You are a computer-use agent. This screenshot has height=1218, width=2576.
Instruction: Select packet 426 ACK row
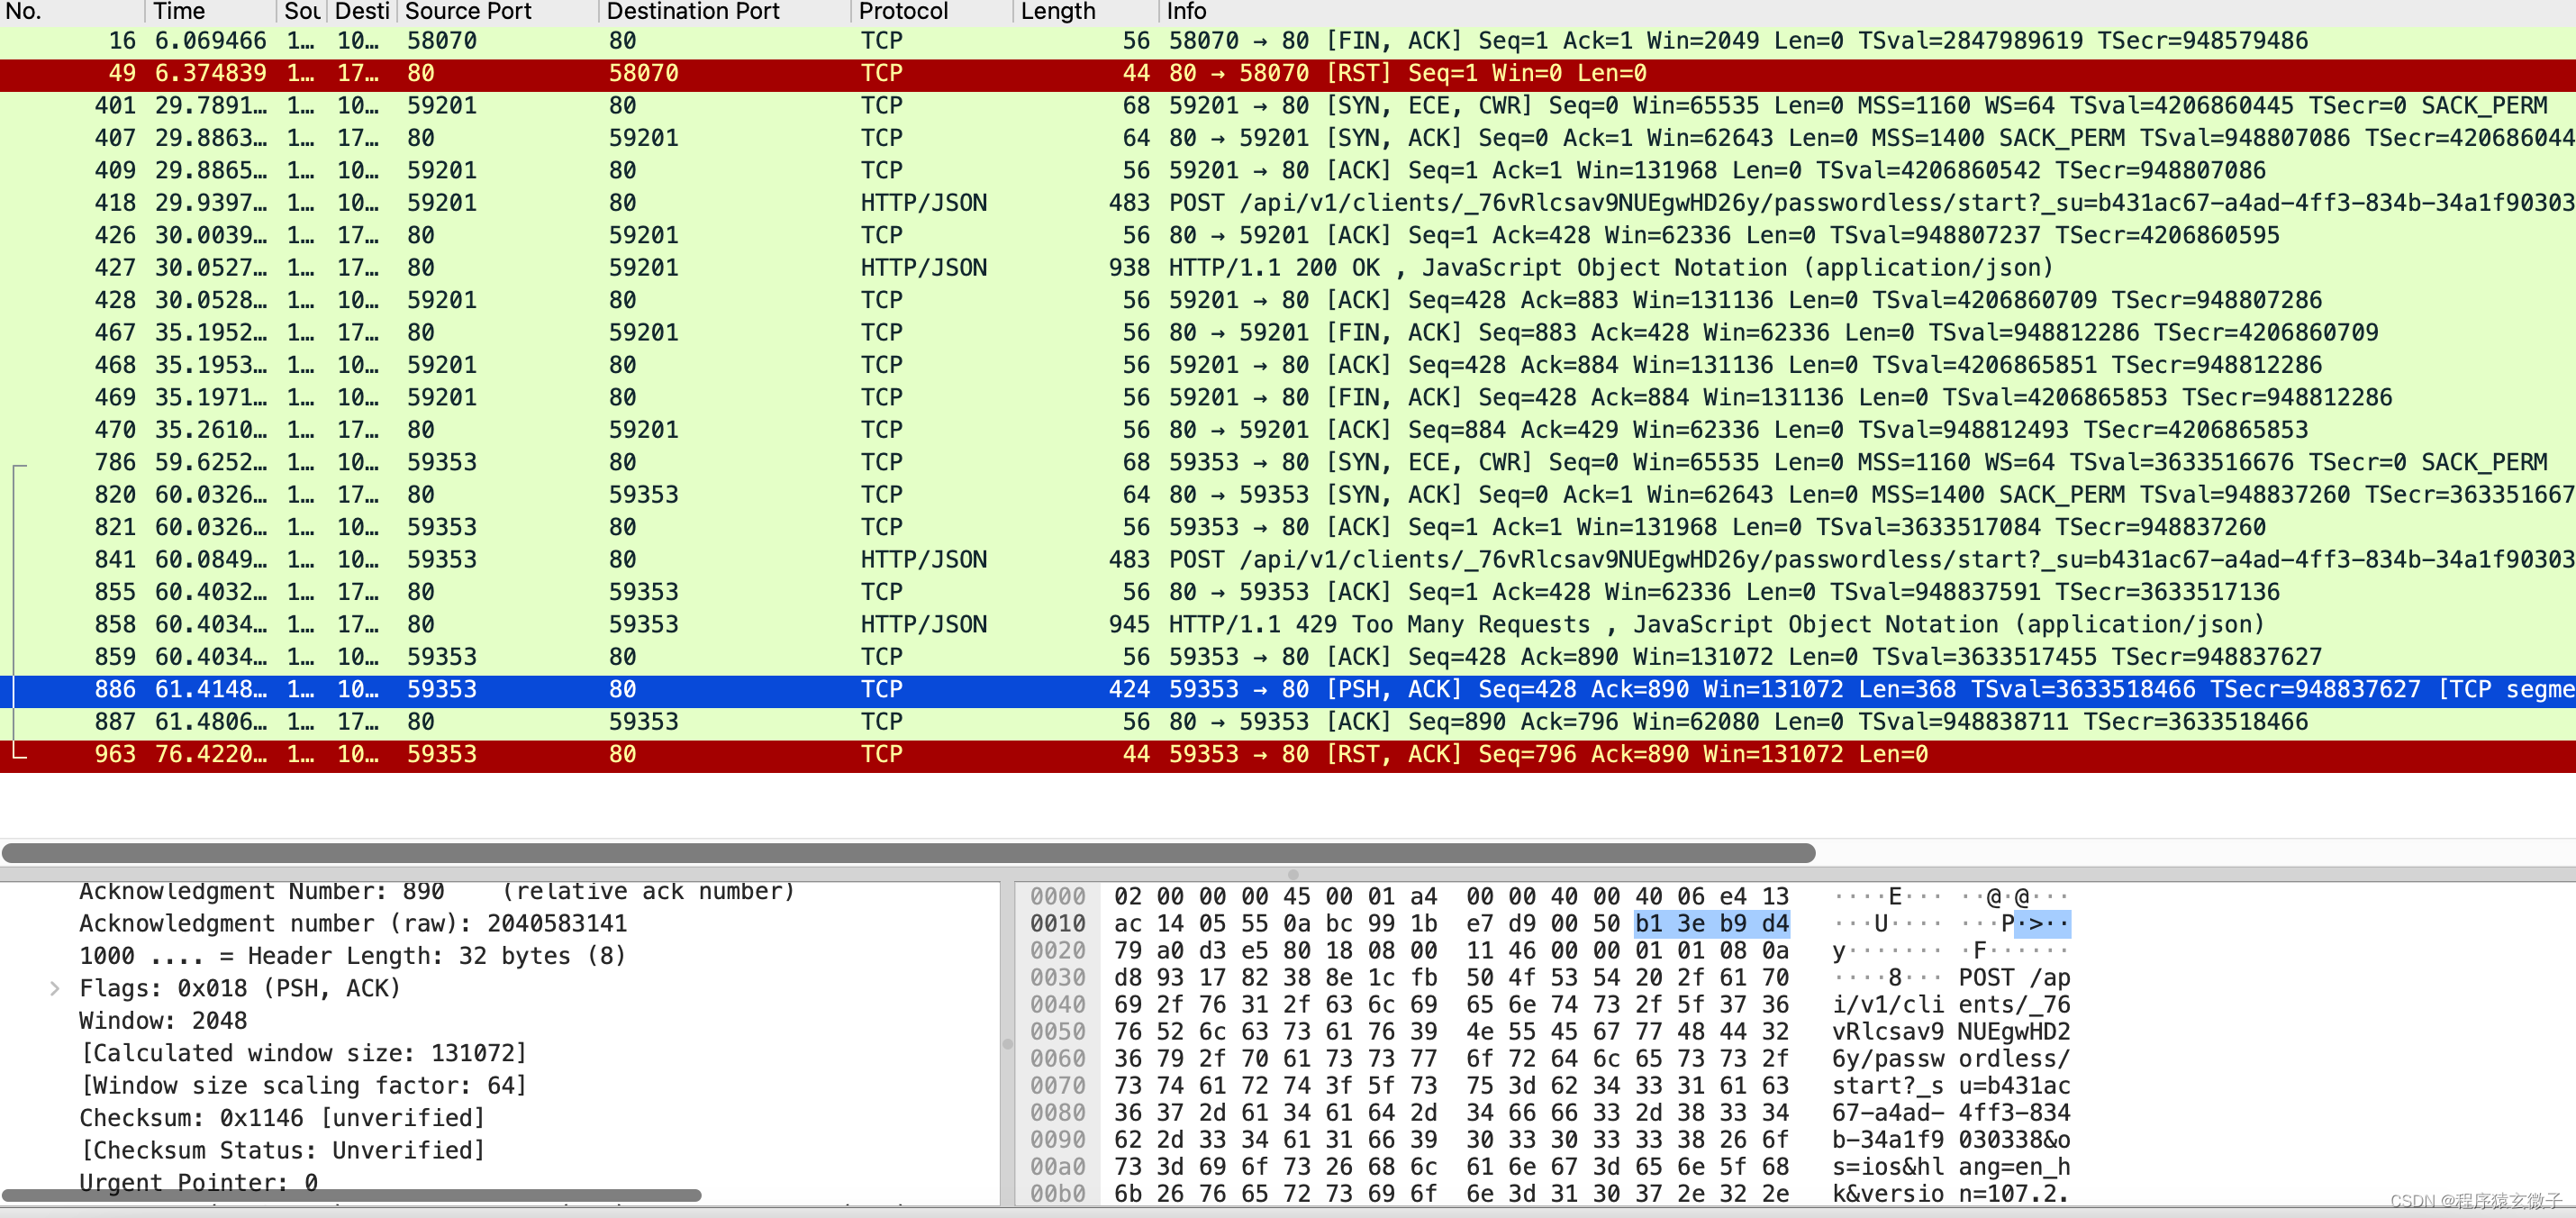tap(1288, 235)
